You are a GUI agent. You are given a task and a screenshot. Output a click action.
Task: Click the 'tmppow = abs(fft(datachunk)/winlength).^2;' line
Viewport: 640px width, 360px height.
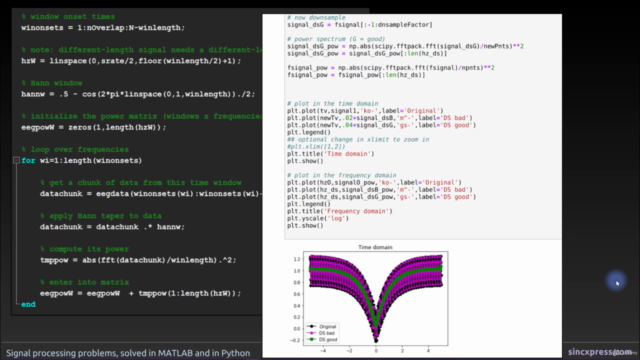coord(138,260)
